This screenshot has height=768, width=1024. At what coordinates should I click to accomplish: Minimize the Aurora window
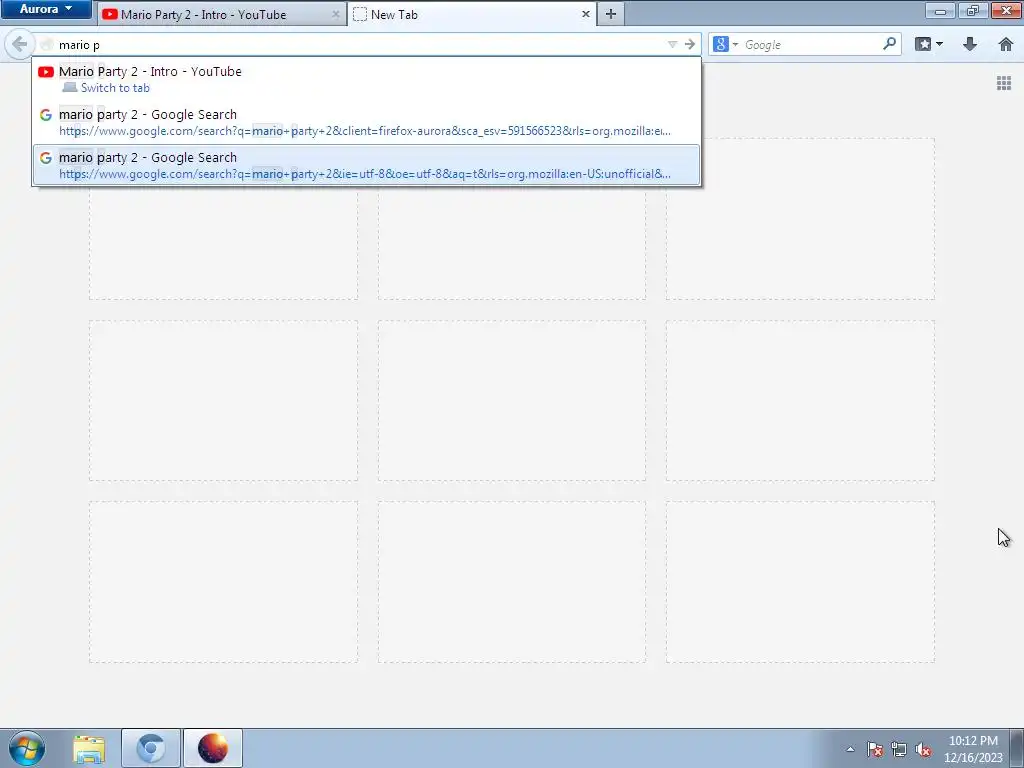click(x=940, y=10)
